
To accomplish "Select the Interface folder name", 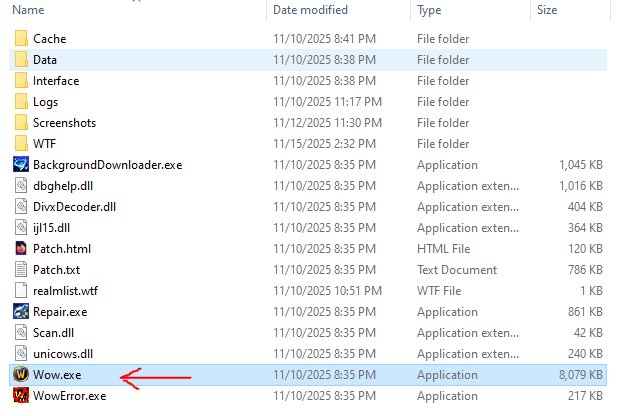I will (x=56, y=81).
